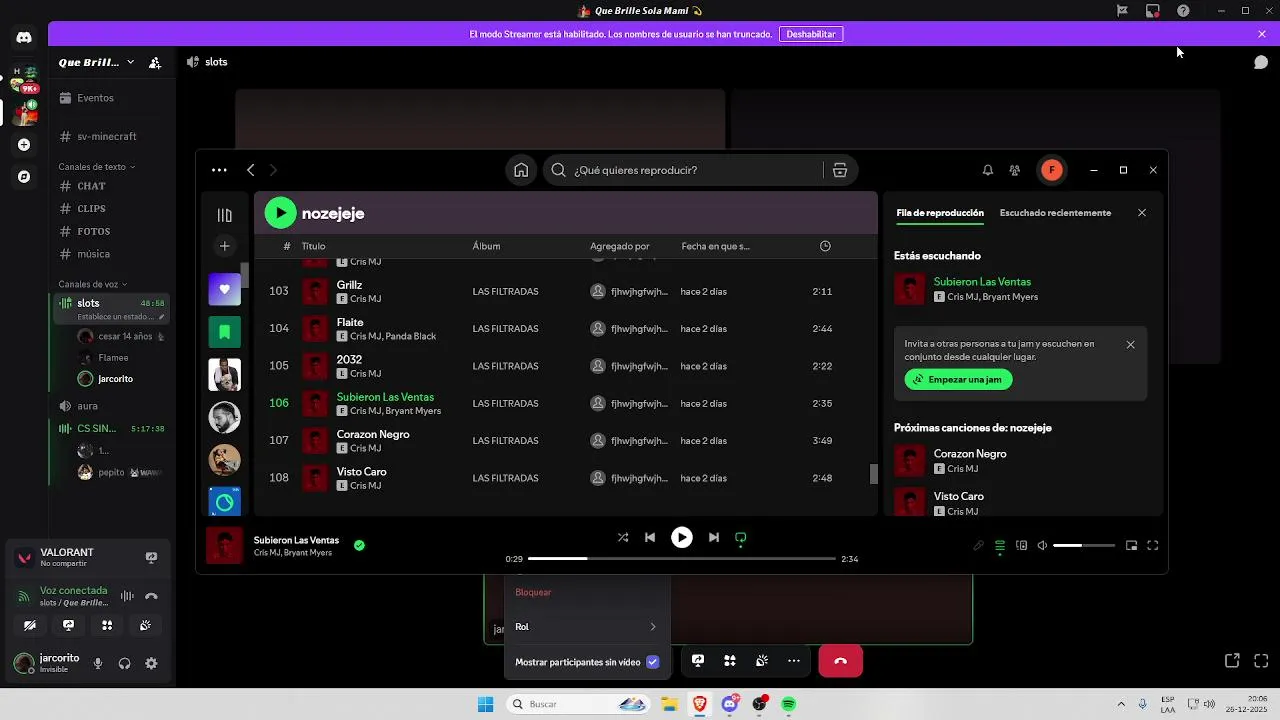Toggle Discord camera in voice panel
Screen dimensions: 1280x720
pos(30,625)
